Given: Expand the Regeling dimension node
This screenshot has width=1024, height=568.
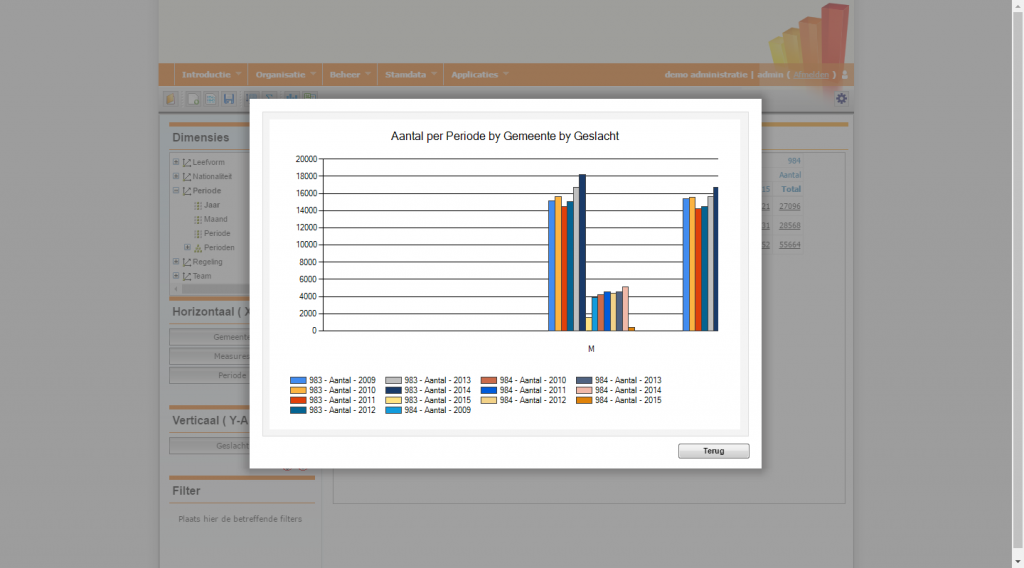Looking at the screenshot, I should (x=176, y=262).
